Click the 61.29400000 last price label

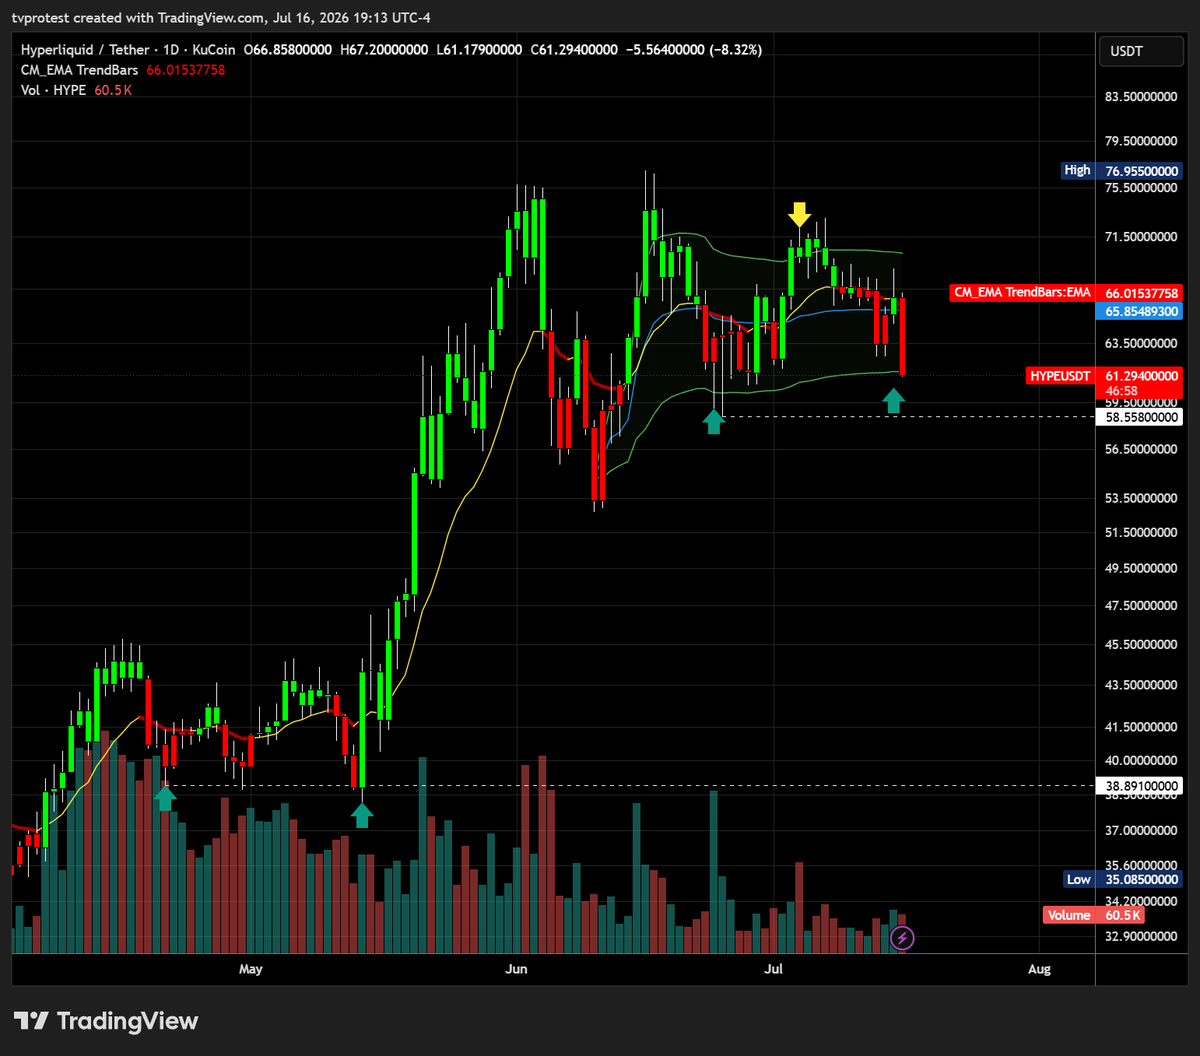pos(1140,376)
